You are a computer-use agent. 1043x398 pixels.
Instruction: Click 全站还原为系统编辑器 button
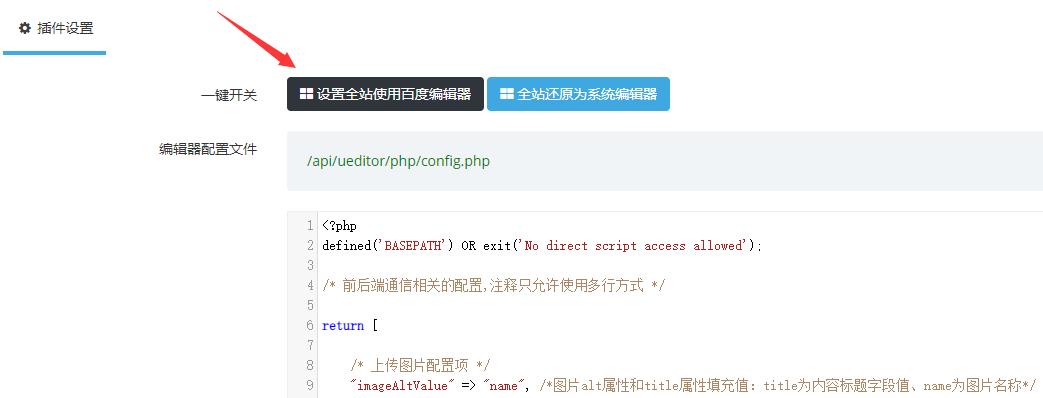tap(578, 94)
